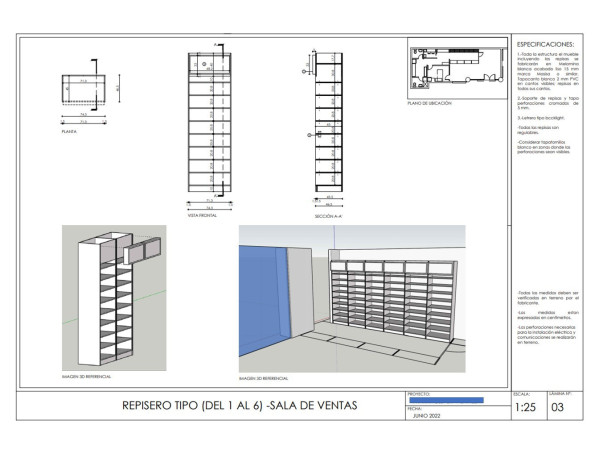The image size is (599, 450).
Task: Click the scale value 1:25
Action: point(525,407)
